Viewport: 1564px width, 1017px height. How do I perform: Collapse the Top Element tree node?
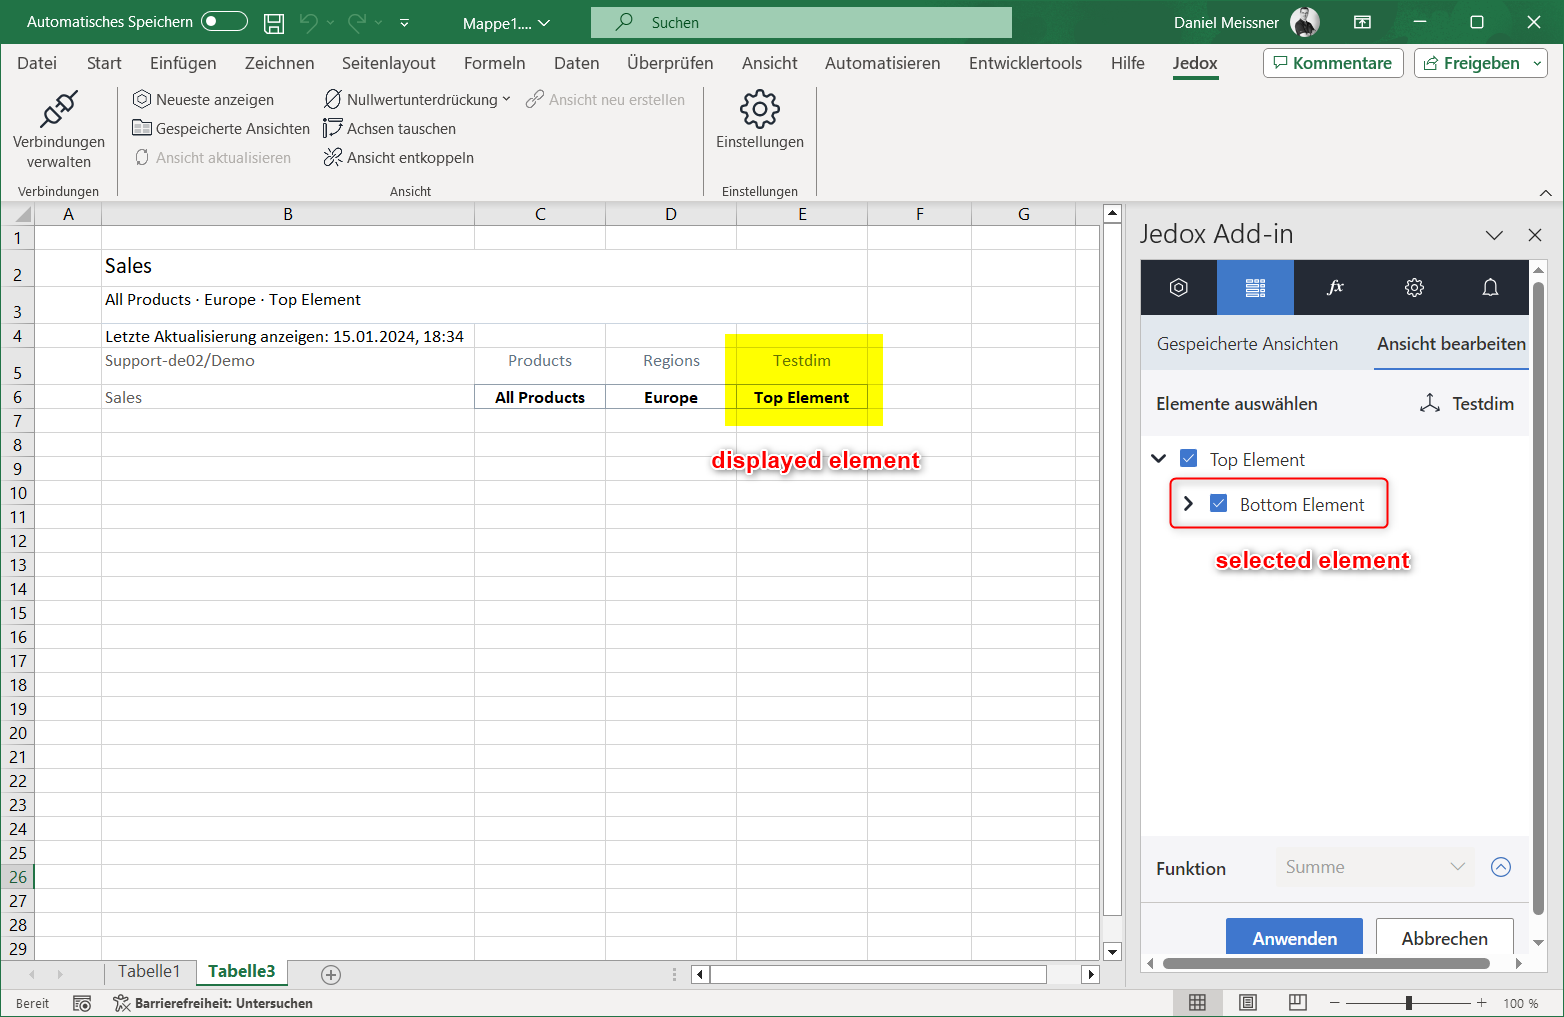click(x=1159, y=459)
